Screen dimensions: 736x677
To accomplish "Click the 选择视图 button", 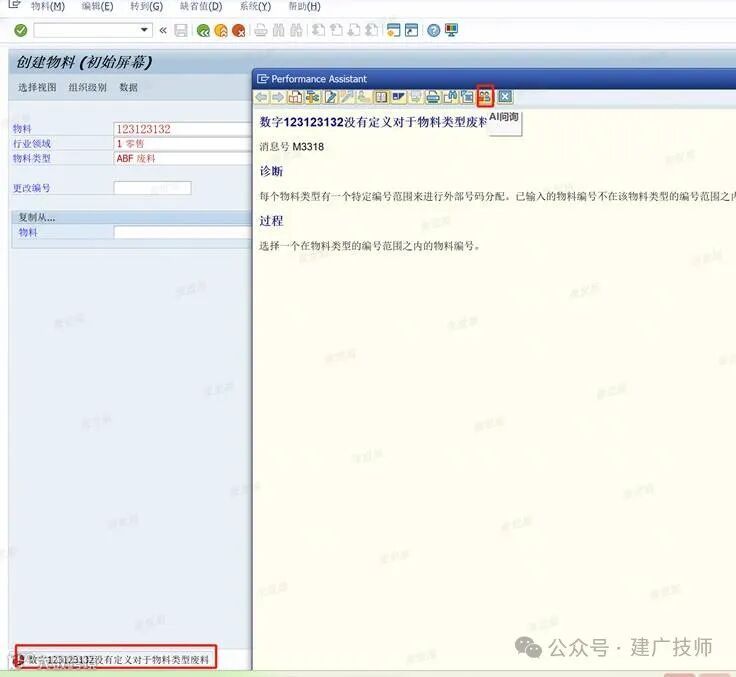I will coord(37,87).
